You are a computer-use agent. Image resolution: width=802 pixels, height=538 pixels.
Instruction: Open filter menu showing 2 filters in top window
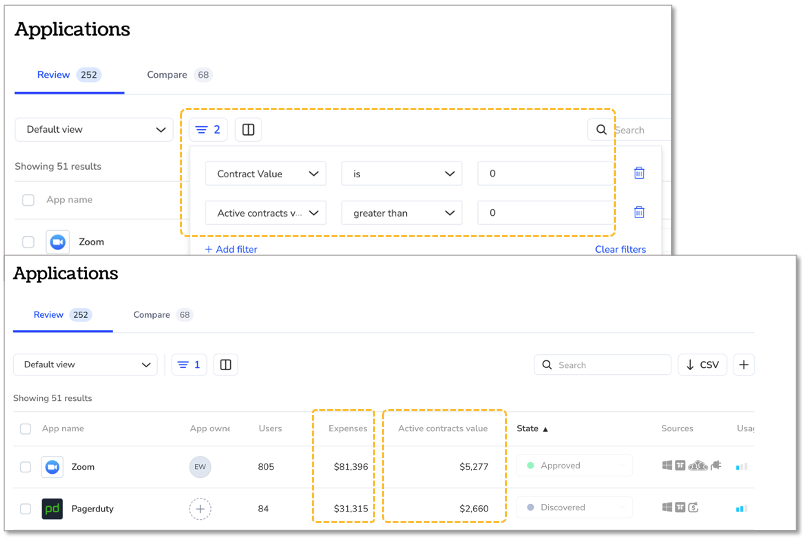[208, 130]
